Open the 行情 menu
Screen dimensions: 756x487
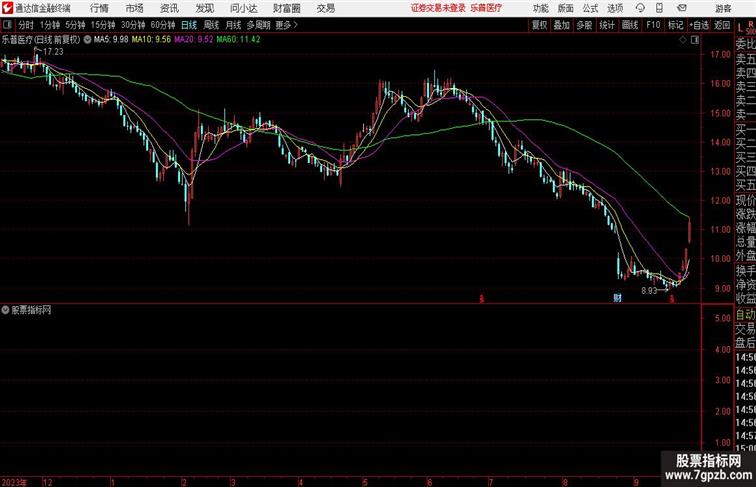tap(99, 8)
